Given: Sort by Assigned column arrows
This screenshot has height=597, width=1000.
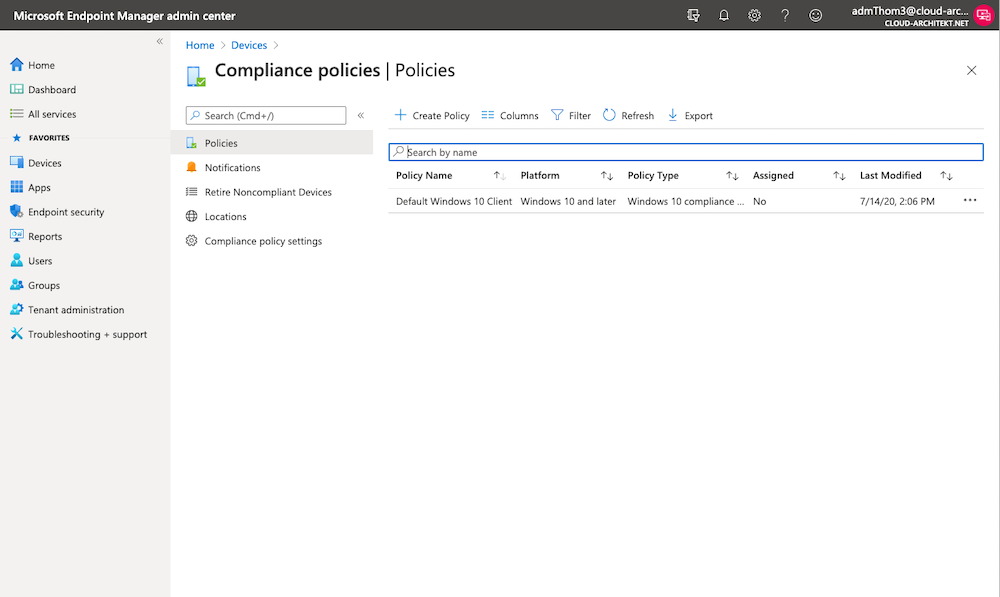Looking at the screenshot, I should click(x=839, y=175).
